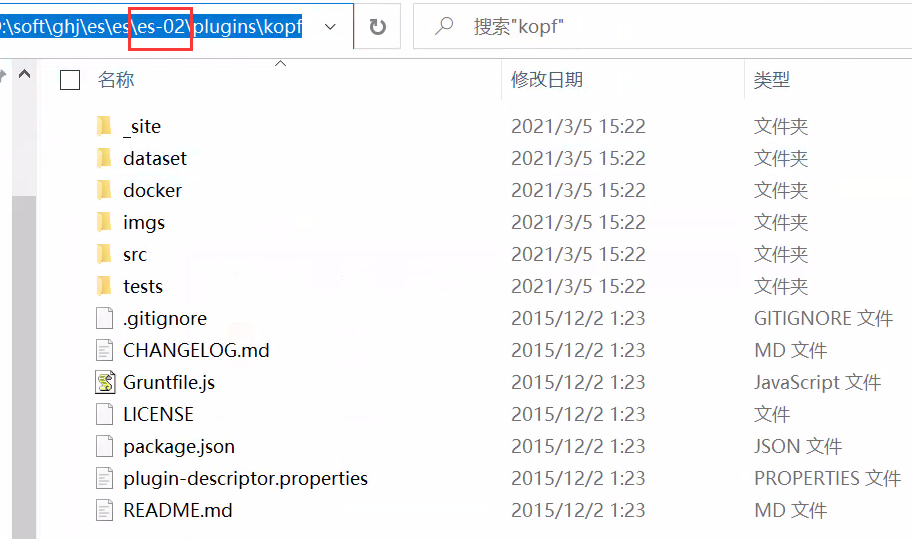Select the README.md file name
Viewport: 912px width, 539px height.
177,510
